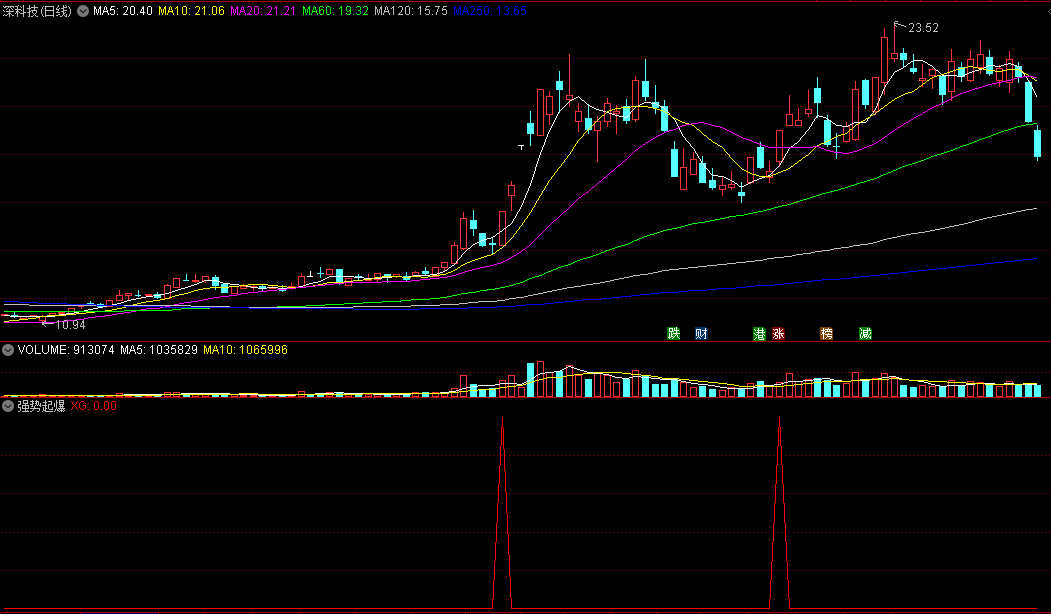Click the MA10: 21.06 label
Screen dimensions: 1051x614
tap(192, 11)
